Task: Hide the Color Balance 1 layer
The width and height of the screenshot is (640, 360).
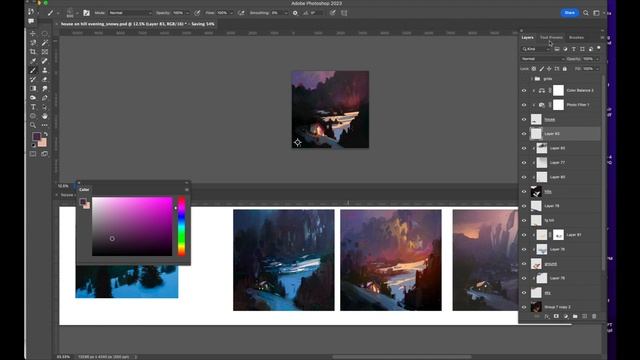Action: pyautogui.click(x=524, y=90)
